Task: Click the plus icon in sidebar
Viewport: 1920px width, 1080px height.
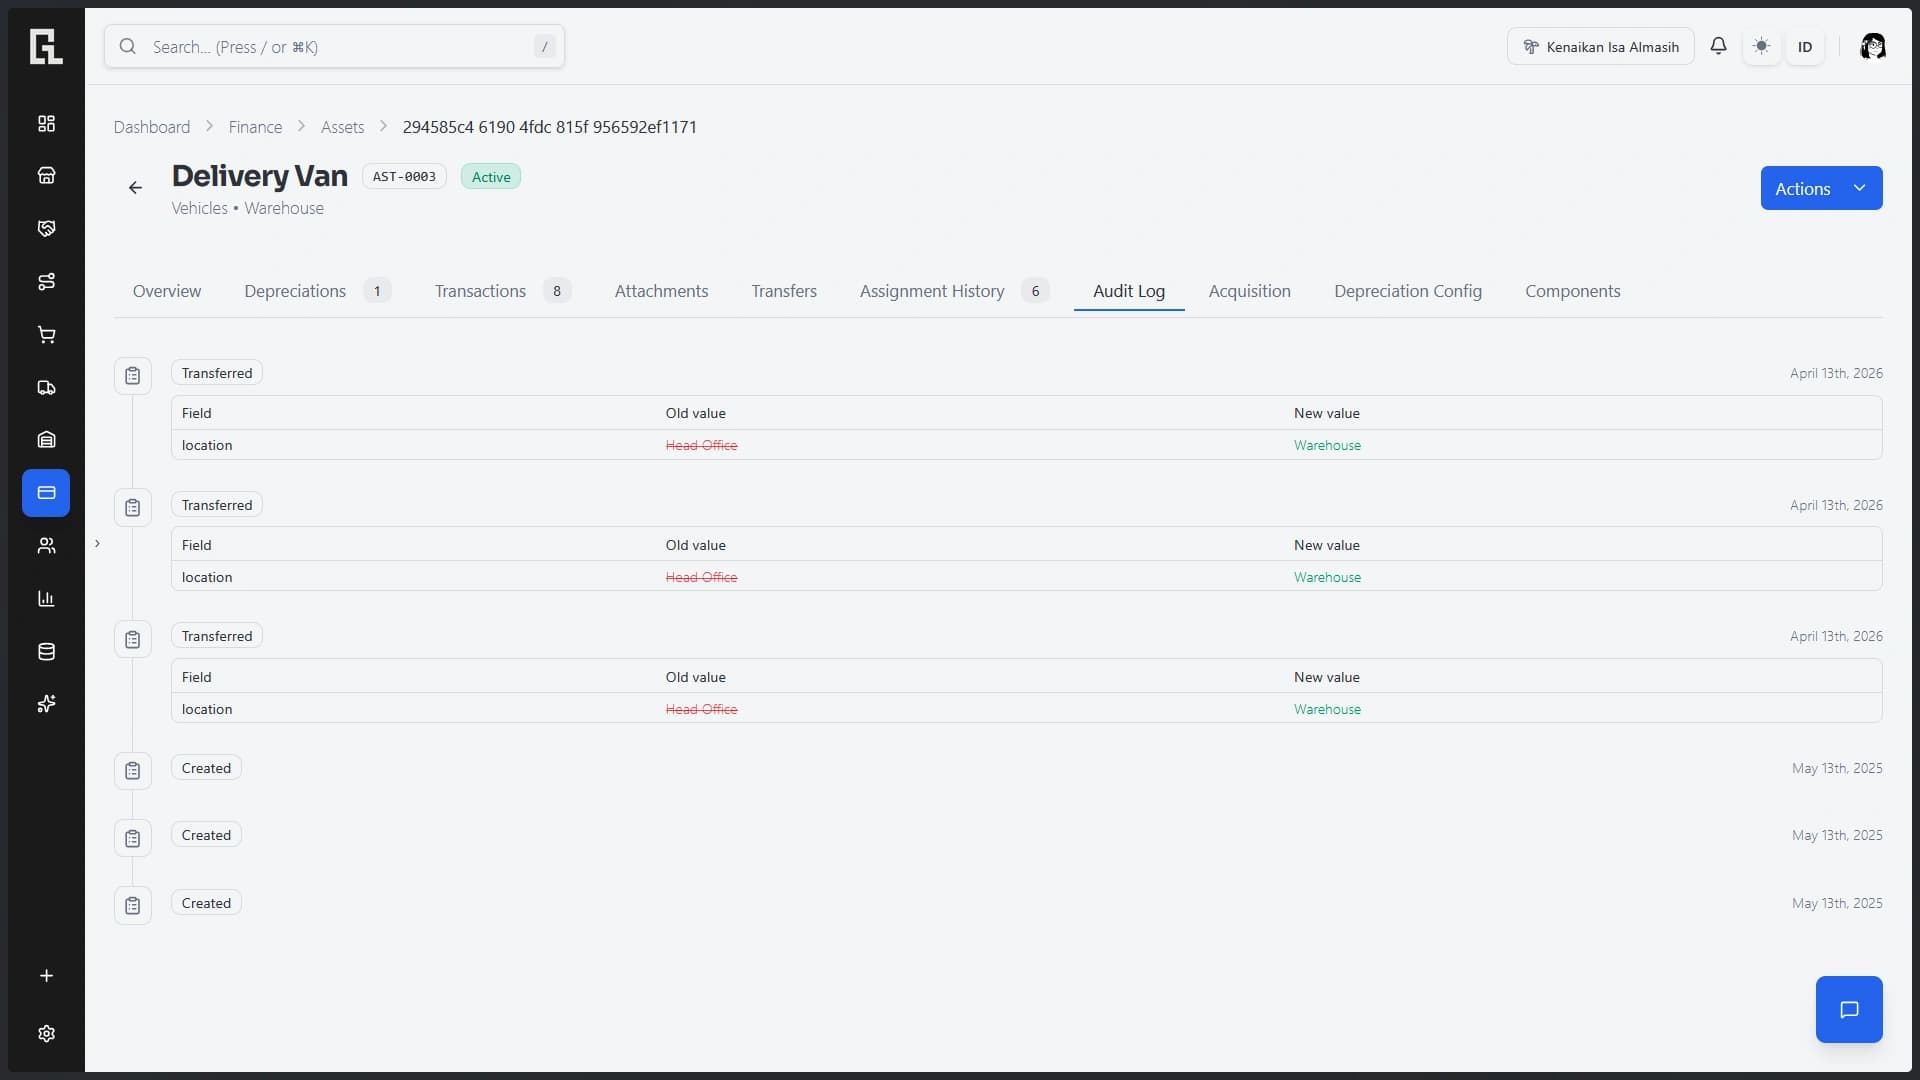Action: (46, 976)
